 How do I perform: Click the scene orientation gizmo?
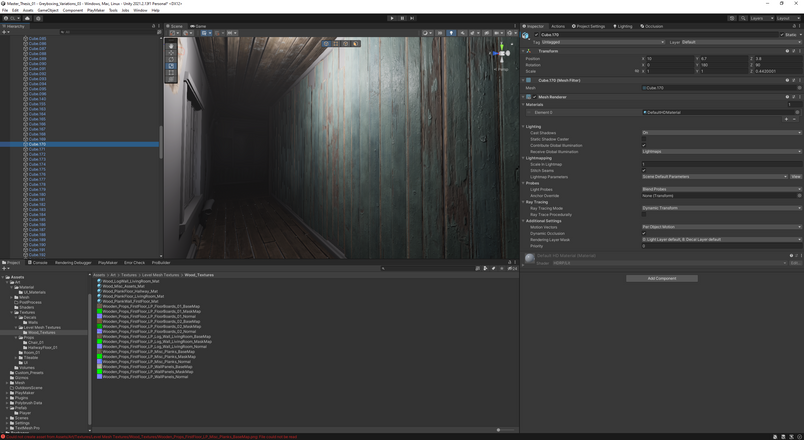[502, 53]
